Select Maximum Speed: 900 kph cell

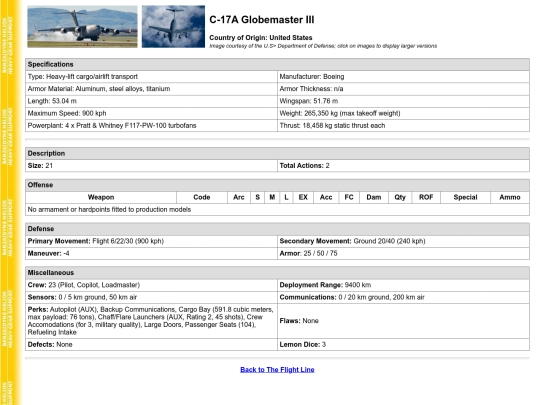(151, 113)
